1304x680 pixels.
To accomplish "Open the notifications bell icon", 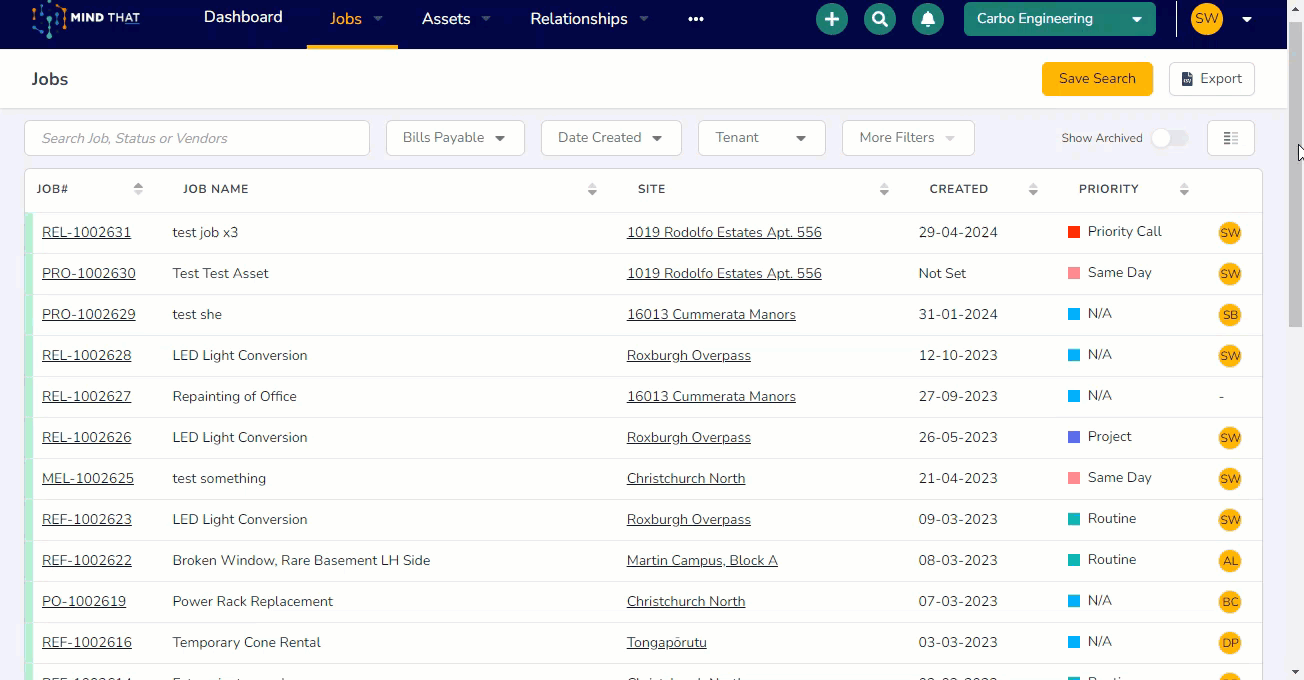I will 928,19.
